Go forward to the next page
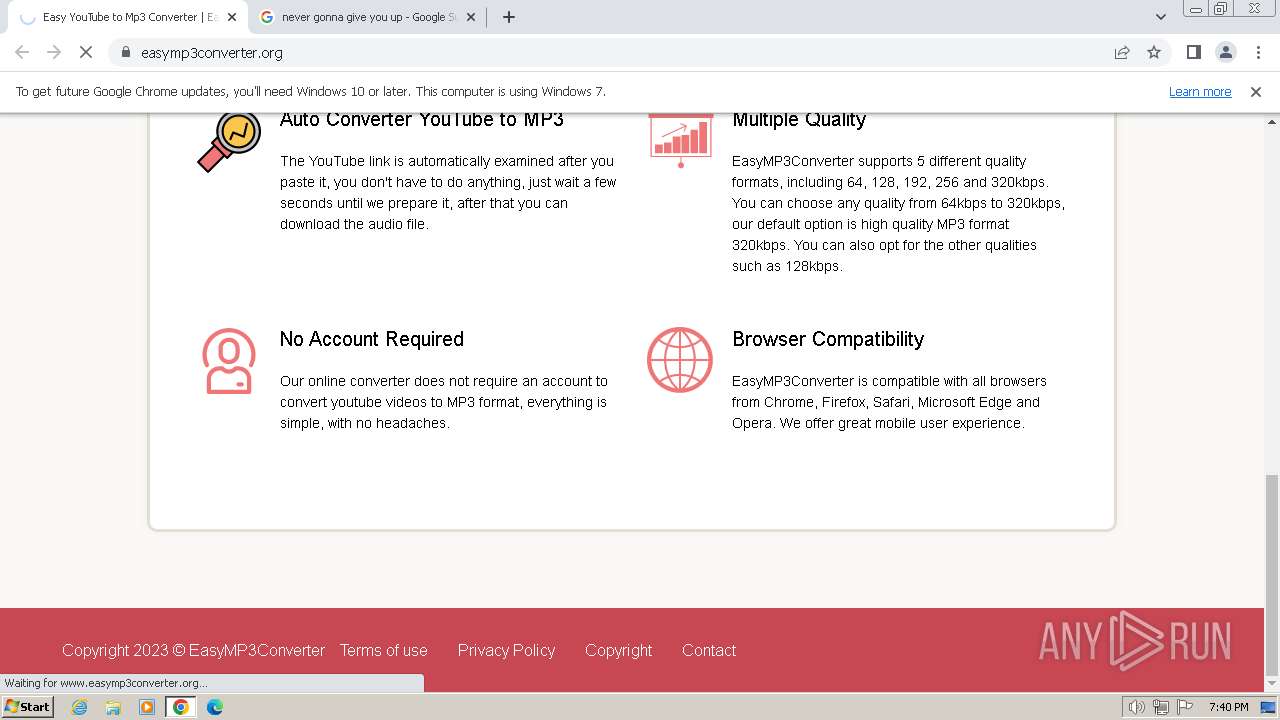 54,52
